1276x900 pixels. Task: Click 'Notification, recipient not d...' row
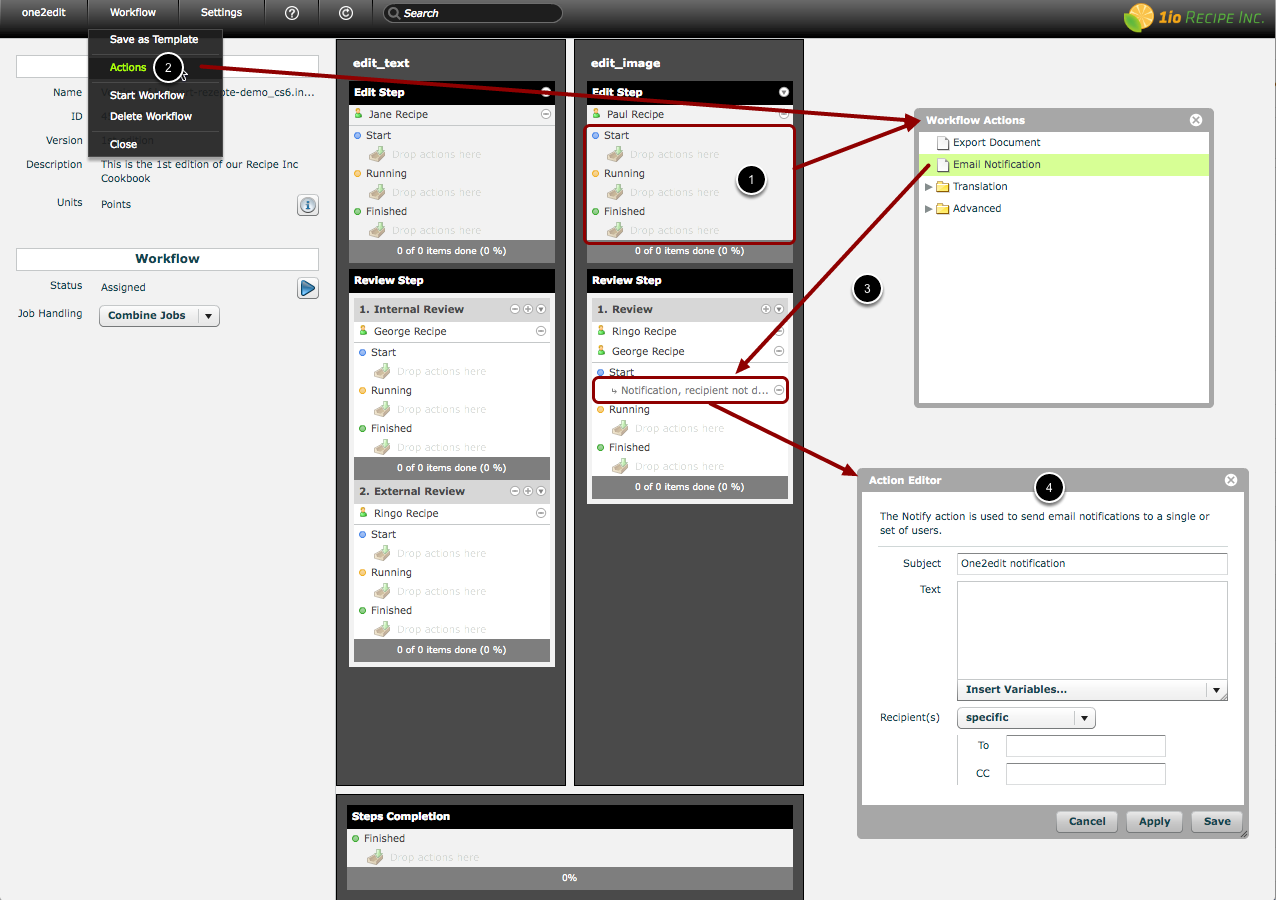point(690,390)
